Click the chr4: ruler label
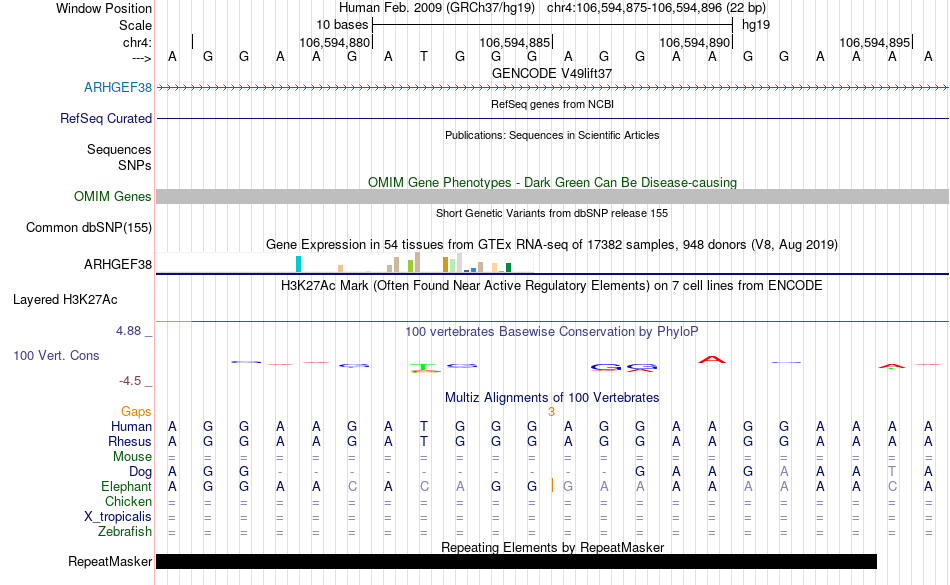The height and width of the screenshot is (585, 950). click(137, 42)
